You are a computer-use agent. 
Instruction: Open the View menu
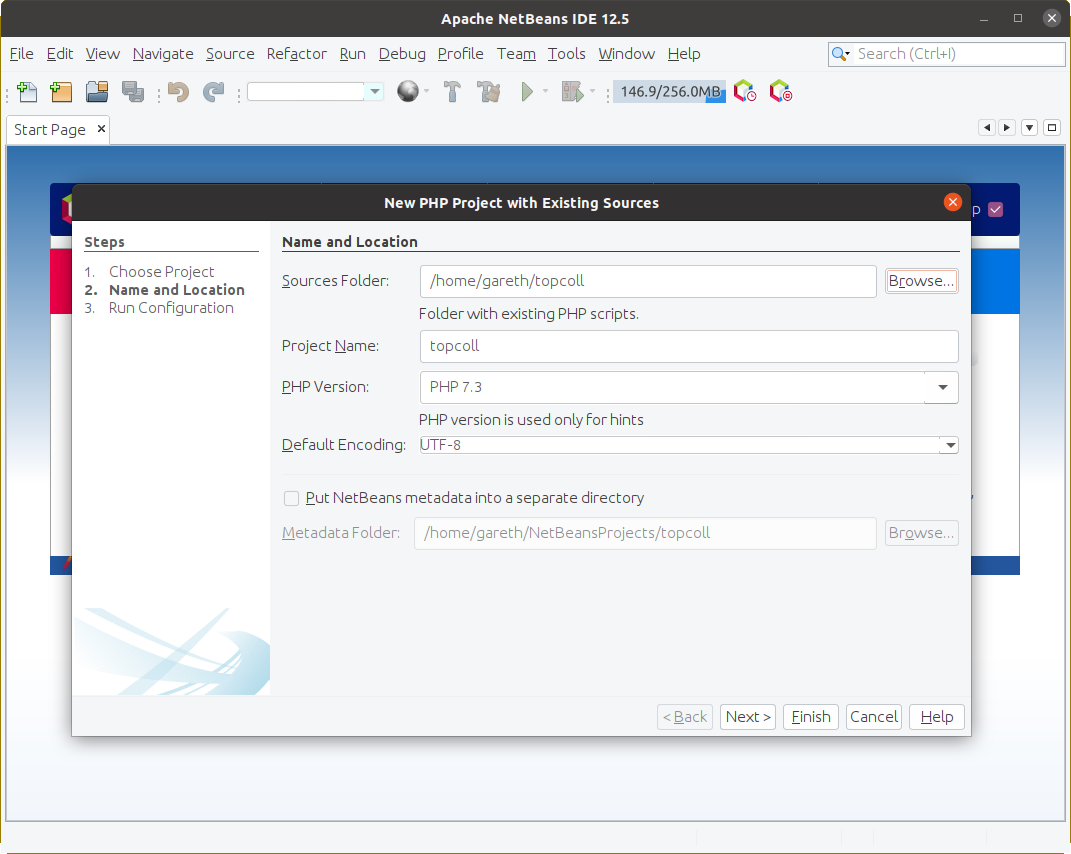coord(102,54)
